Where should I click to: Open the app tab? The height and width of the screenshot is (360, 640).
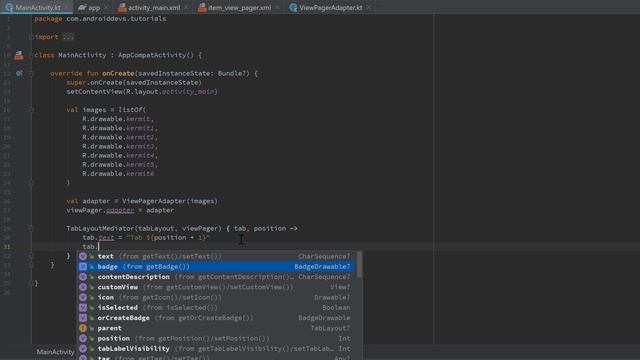click(94, 7)
